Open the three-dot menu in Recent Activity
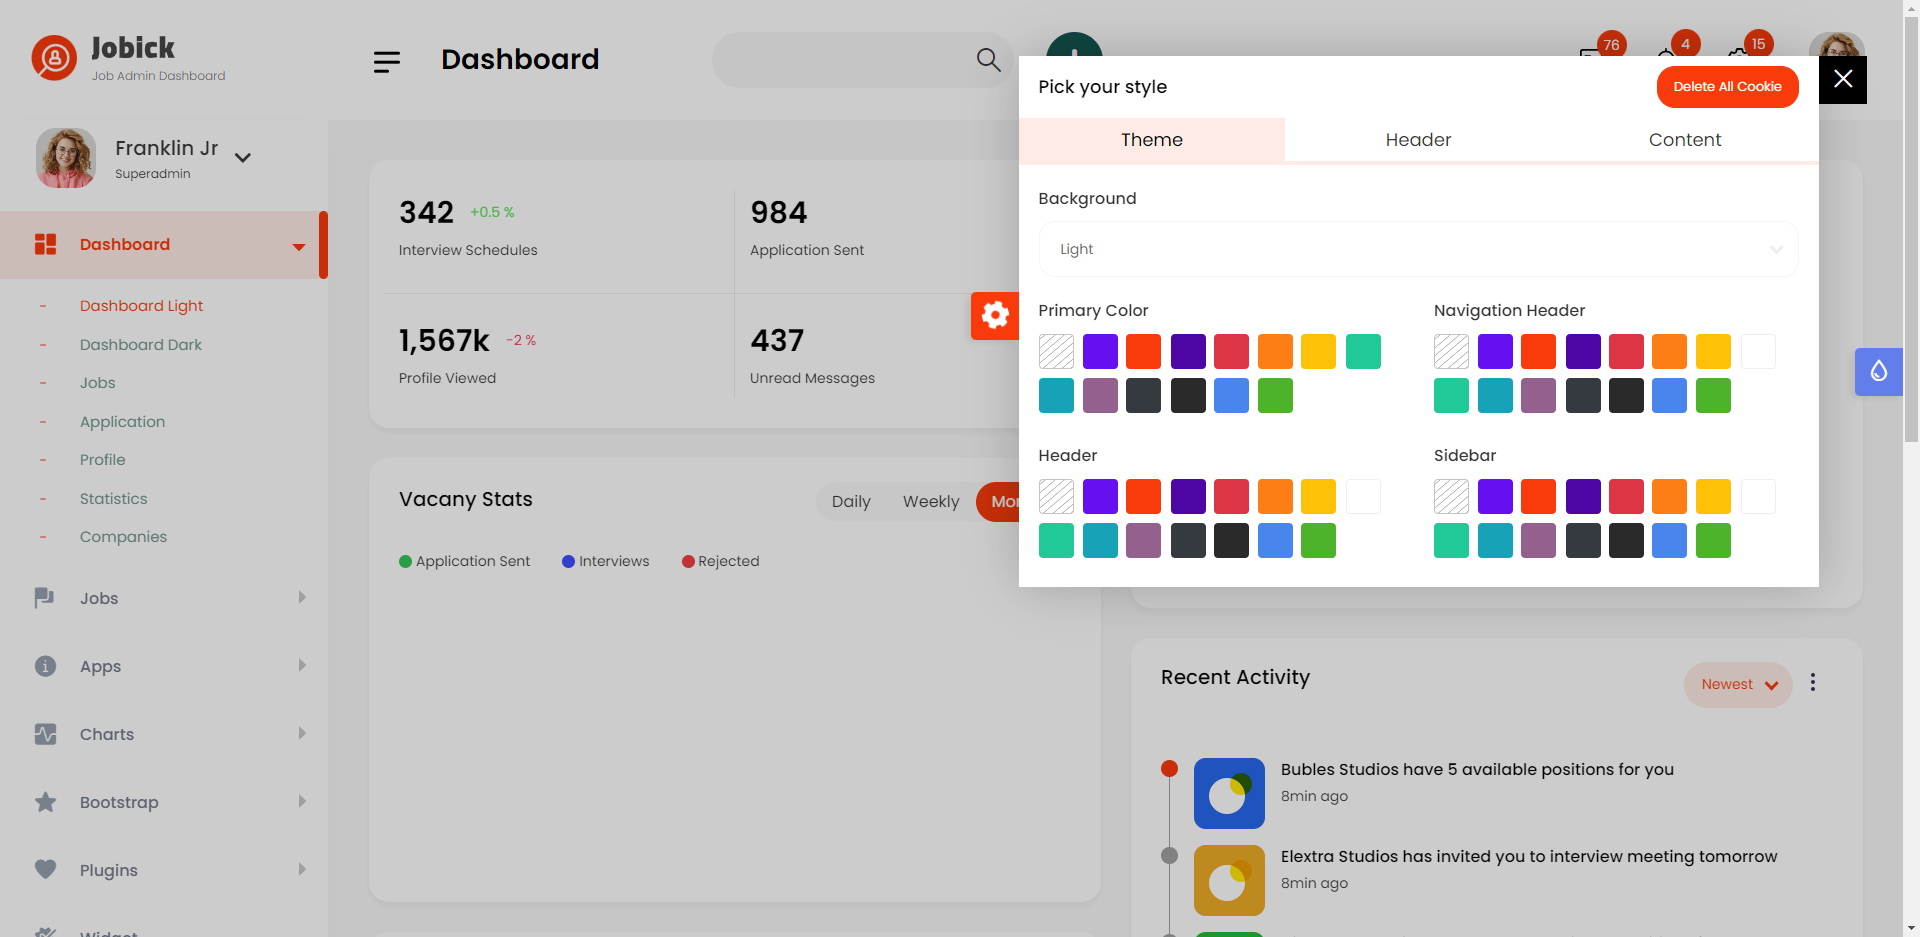The width and height of the screenshot is (1920, 937). point(1812,683)
